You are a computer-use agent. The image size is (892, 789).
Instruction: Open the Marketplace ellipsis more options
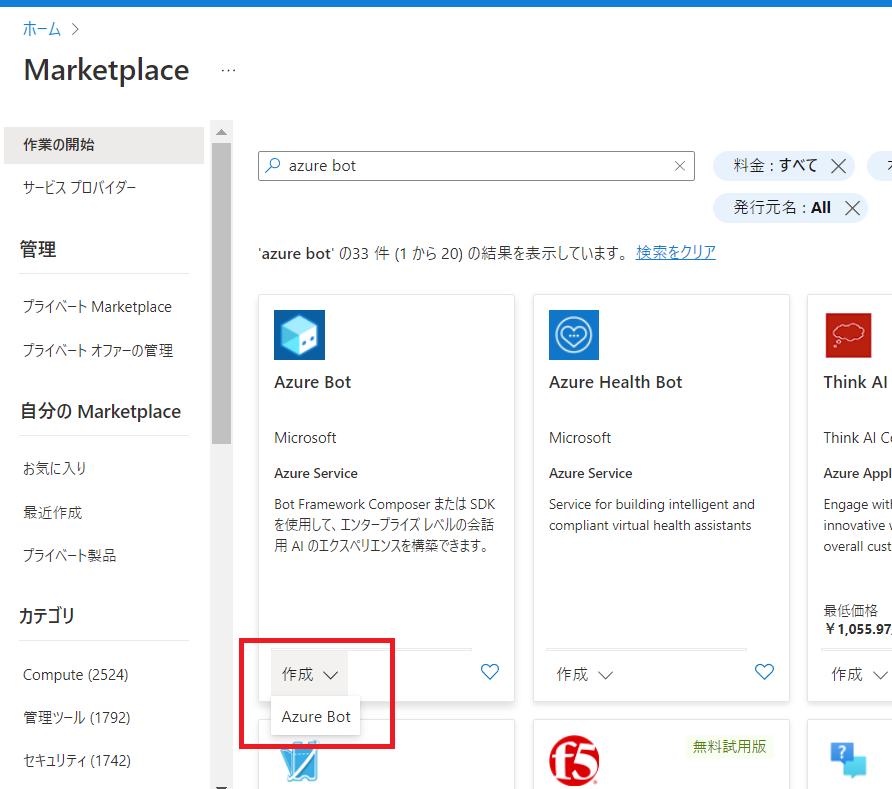point(229,71)
